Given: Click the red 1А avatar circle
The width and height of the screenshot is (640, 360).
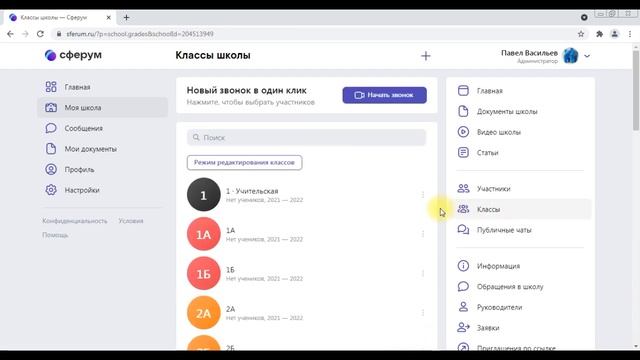Looking at the screenshot, I should pos(204,234).
